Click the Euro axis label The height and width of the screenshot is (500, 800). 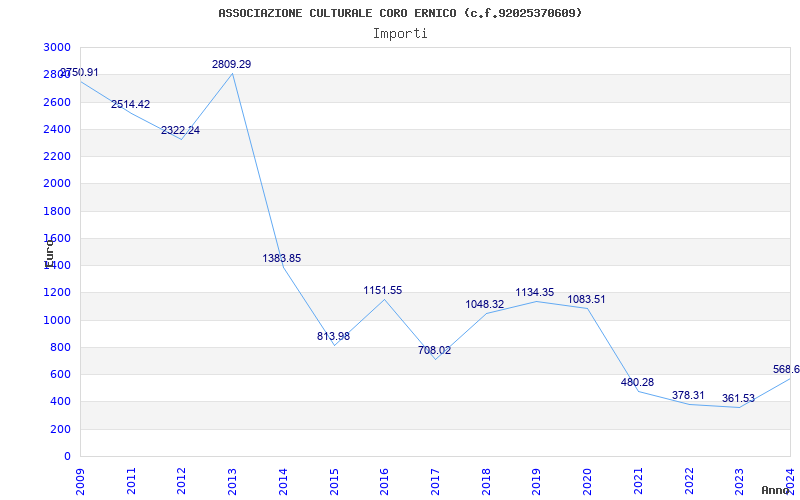[48, 253]
